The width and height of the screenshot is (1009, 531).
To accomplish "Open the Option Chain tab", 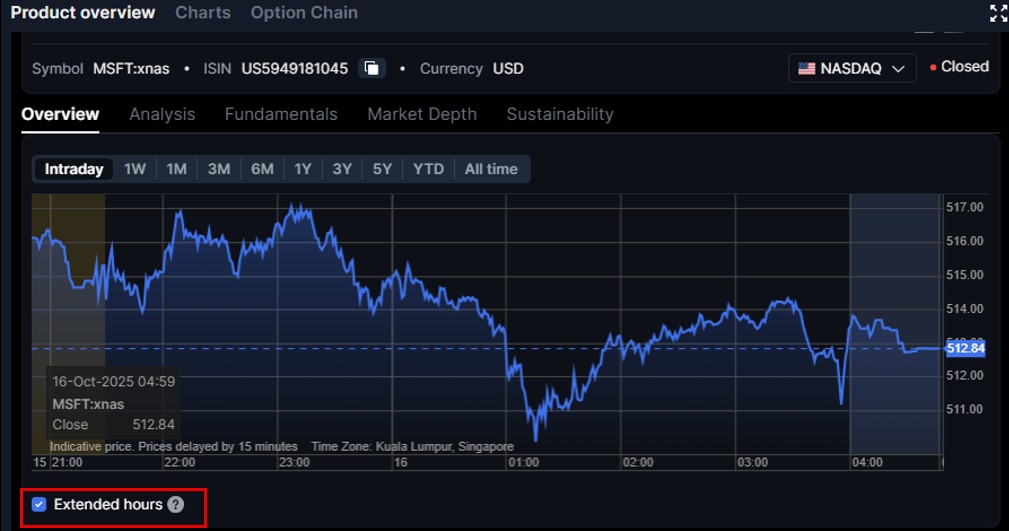I will coord(304,13).
